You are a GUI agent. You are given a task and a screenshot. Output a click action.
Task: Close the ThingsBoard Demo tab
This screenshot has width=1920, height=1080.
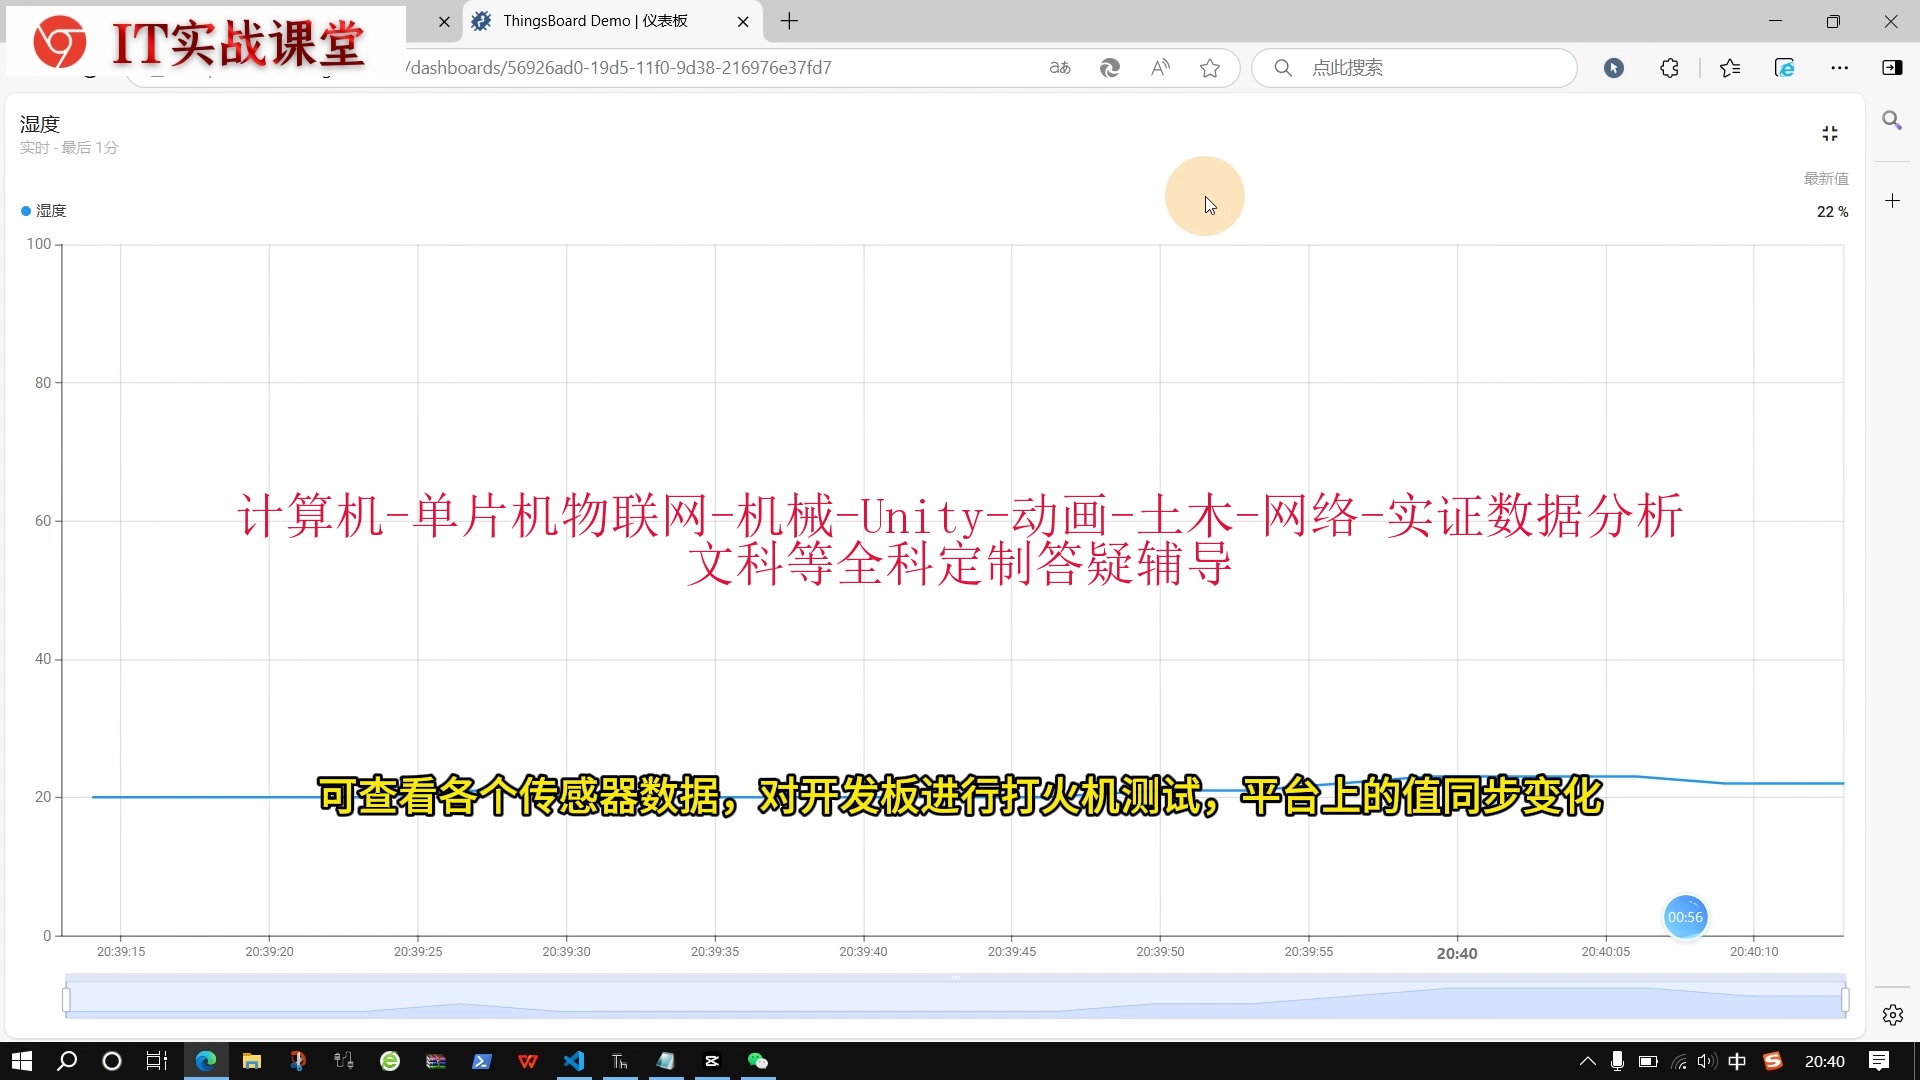pyautogui.click(x=743, y=21)
